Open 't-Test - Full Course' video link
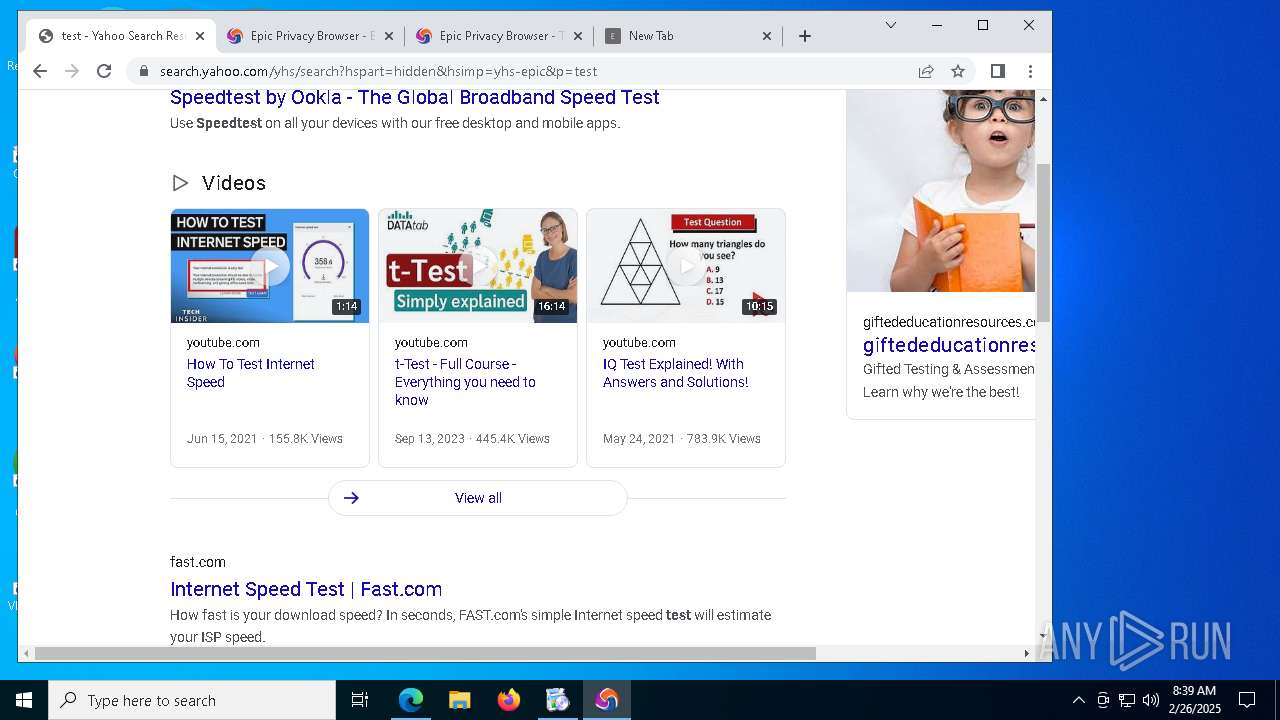The height and width of the screenshot is (720, 1280). 465,382
